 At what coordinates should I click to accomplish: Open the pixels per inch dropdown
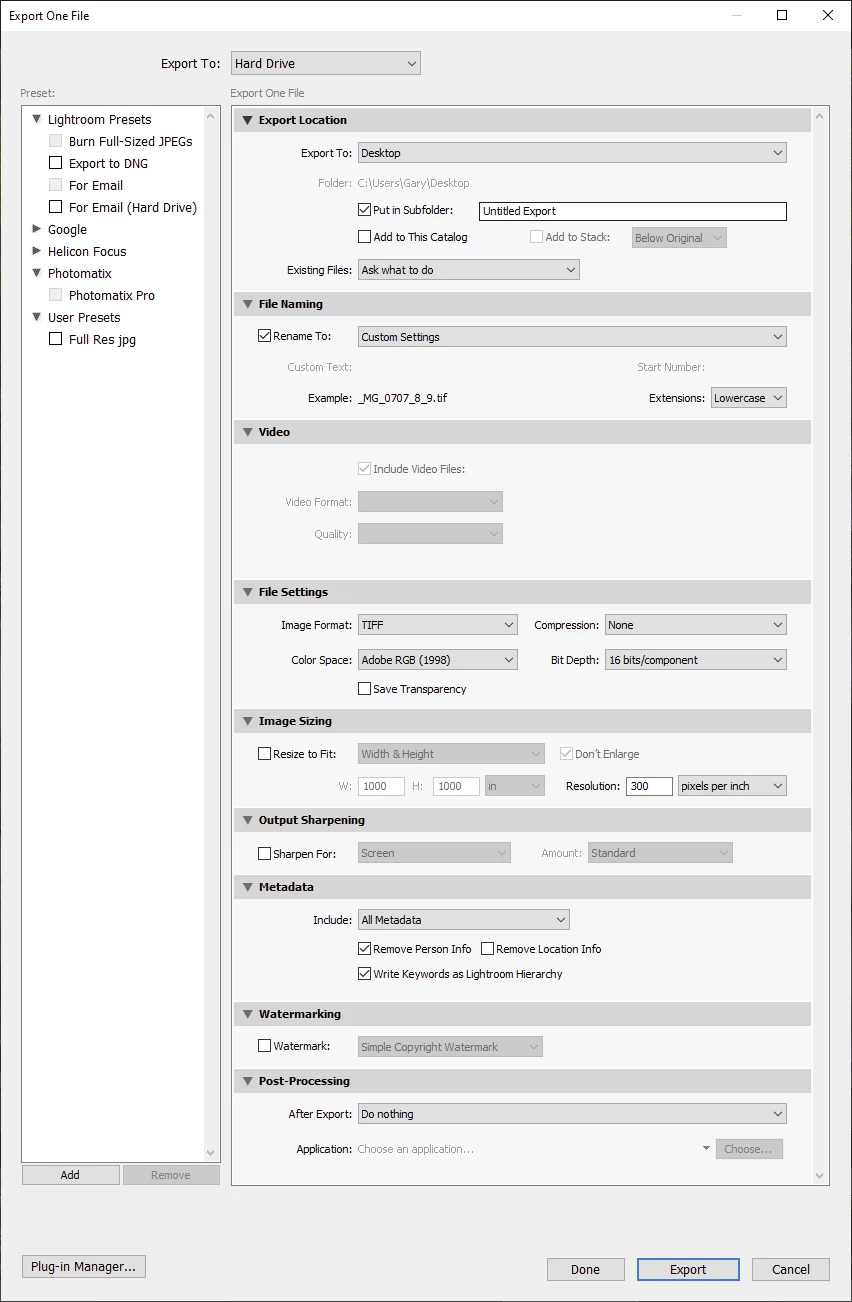click(732, 786)
